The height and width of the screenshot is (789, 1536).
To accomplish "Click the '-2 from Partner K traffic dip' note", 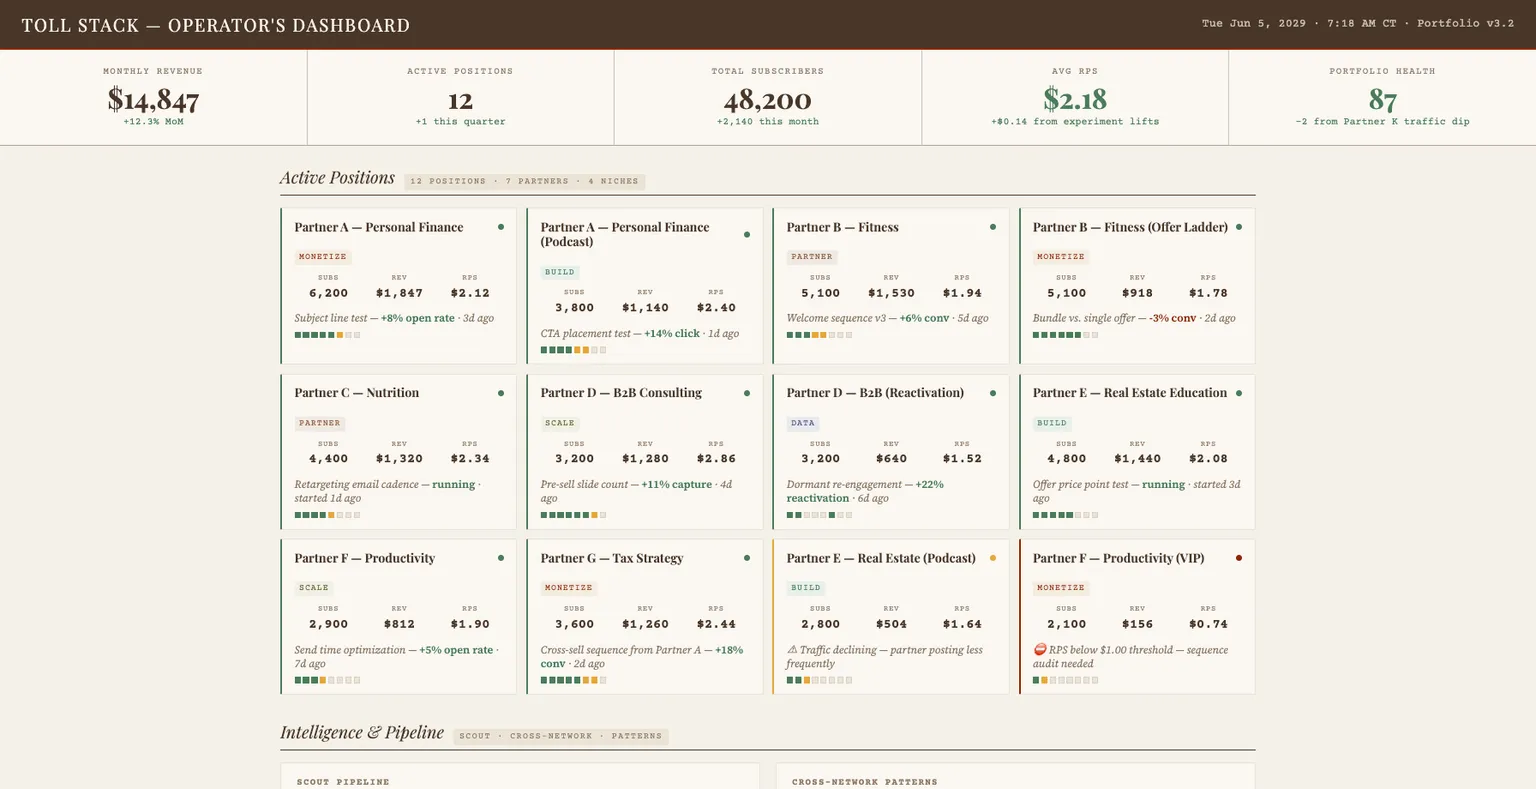I will click(1382, 122).
